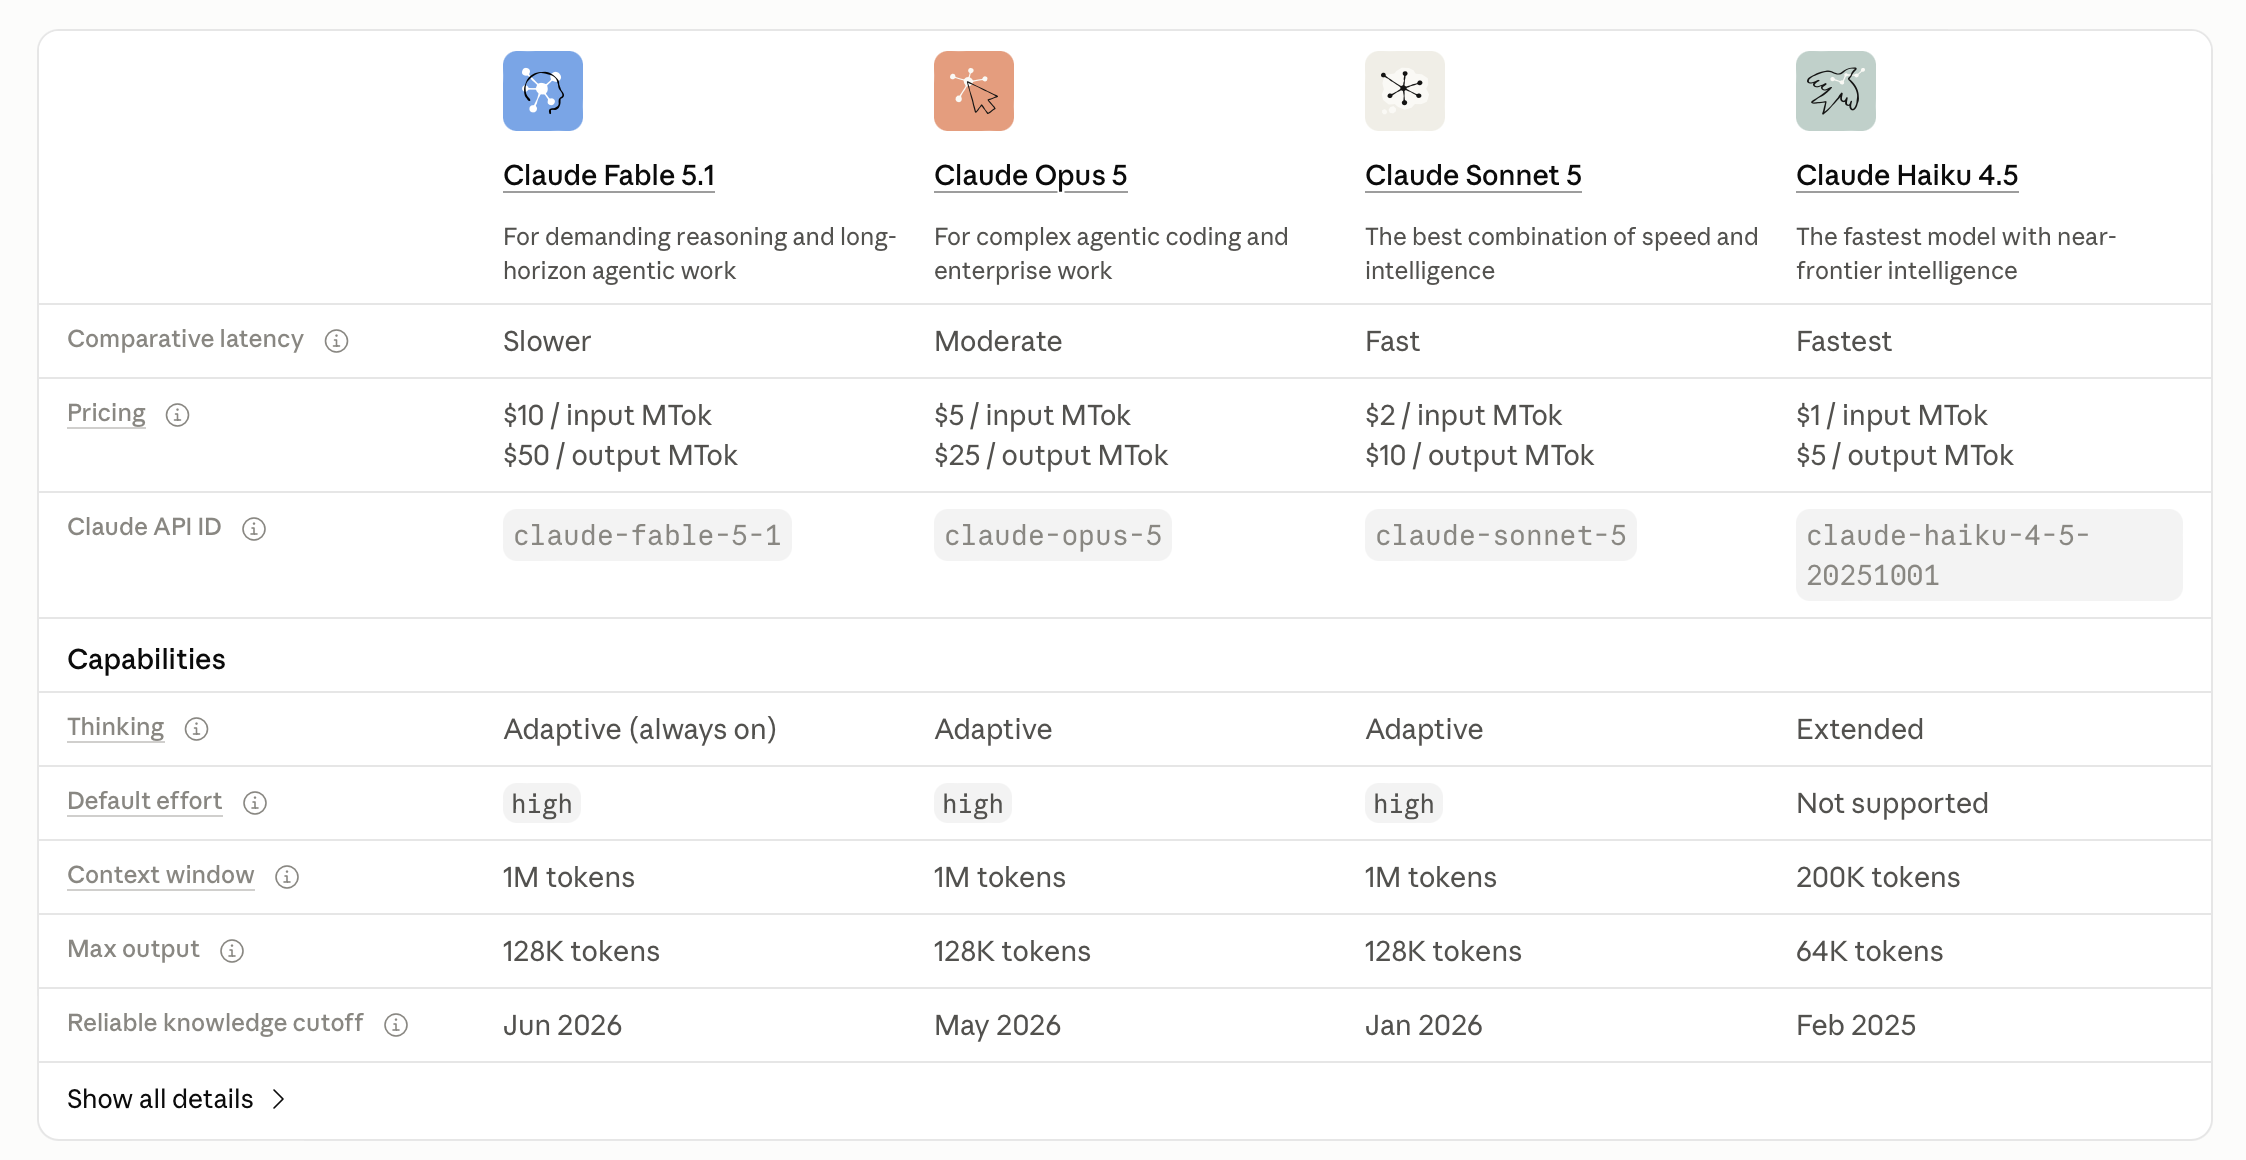Click the Feb 2025 knowledge cutoff

(x=1856, y=1025)
